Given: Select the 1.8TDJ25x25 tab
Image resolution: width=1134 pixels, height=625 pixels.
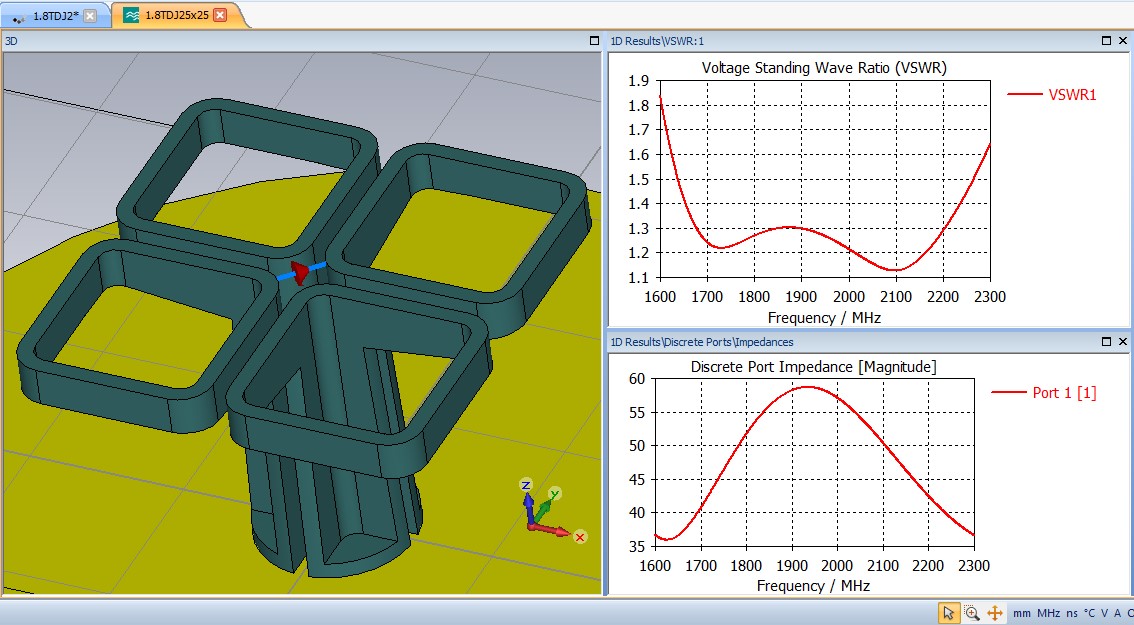Looking at the screenshot, I should click(x=167, y=15).
